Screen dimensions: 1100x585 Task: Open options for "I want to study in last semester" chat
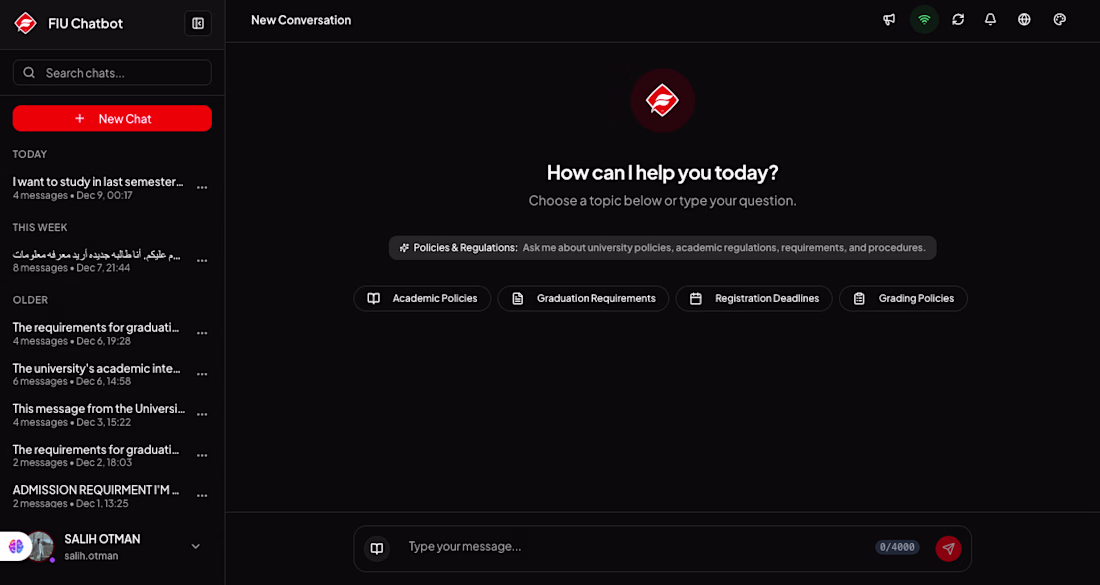202,188
